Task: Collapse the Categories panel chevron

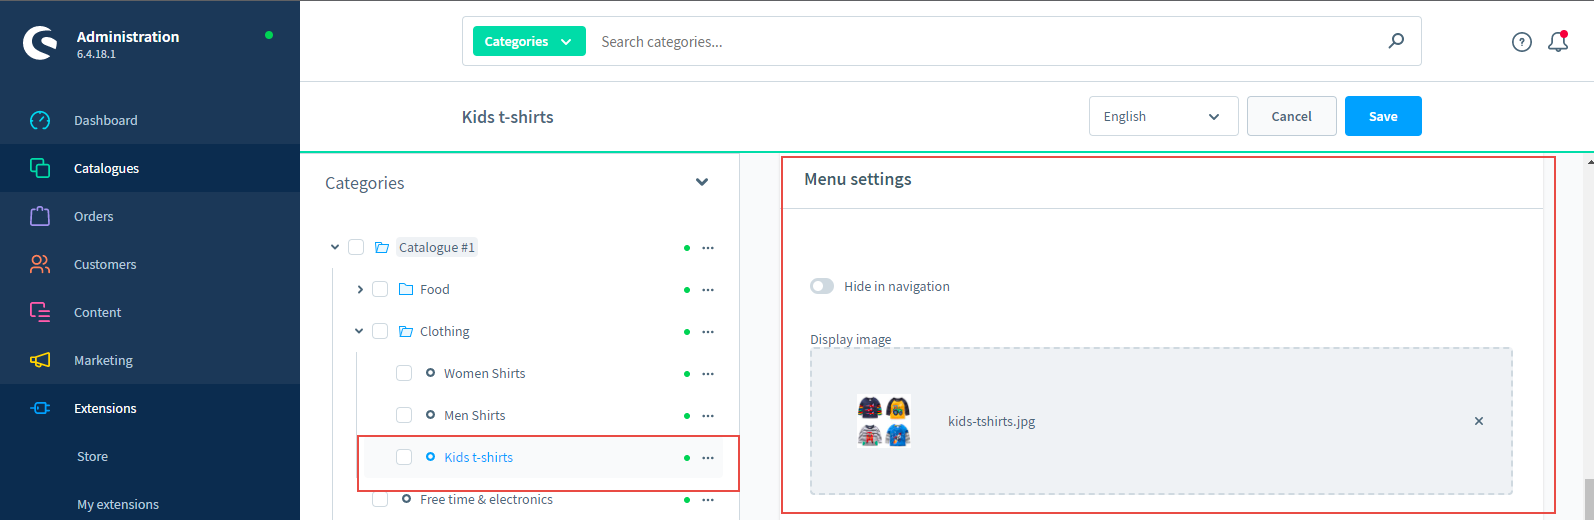Action: click(x=702, y=182)
